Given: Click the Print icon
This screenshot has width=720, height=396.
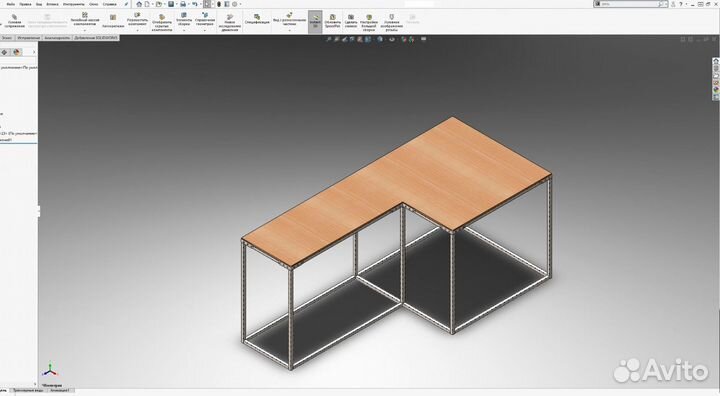Looking at the screenshot, I should (183, 4).
